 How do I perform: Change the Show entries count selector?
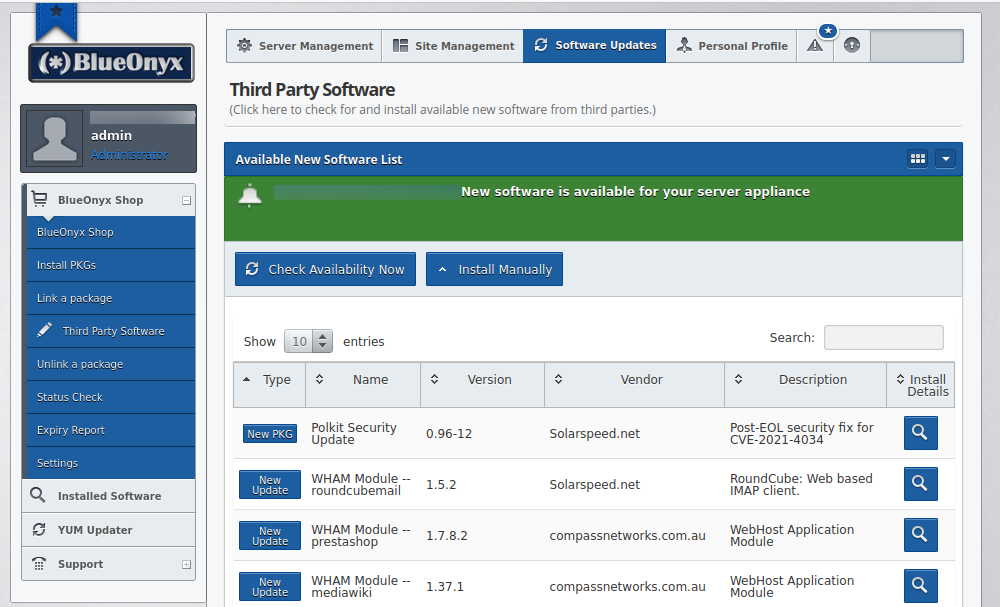308,341
